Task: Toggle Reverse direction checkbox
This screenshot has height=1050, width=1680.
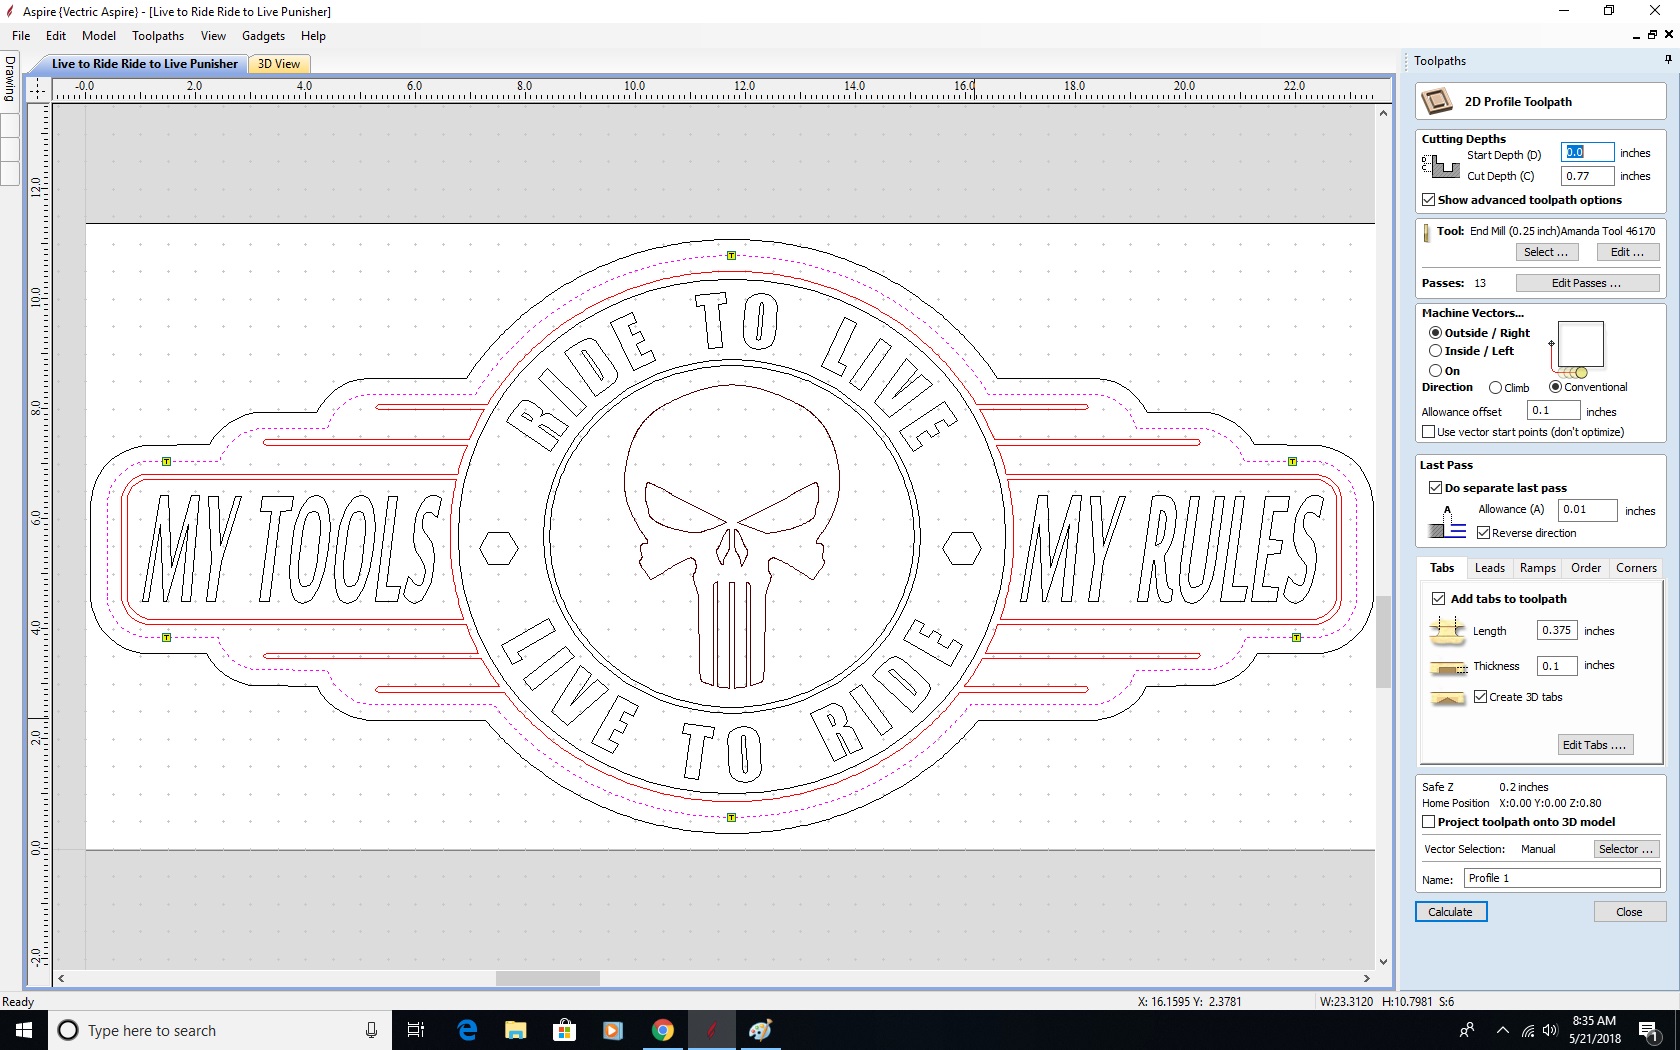Action: point(1483,533)
